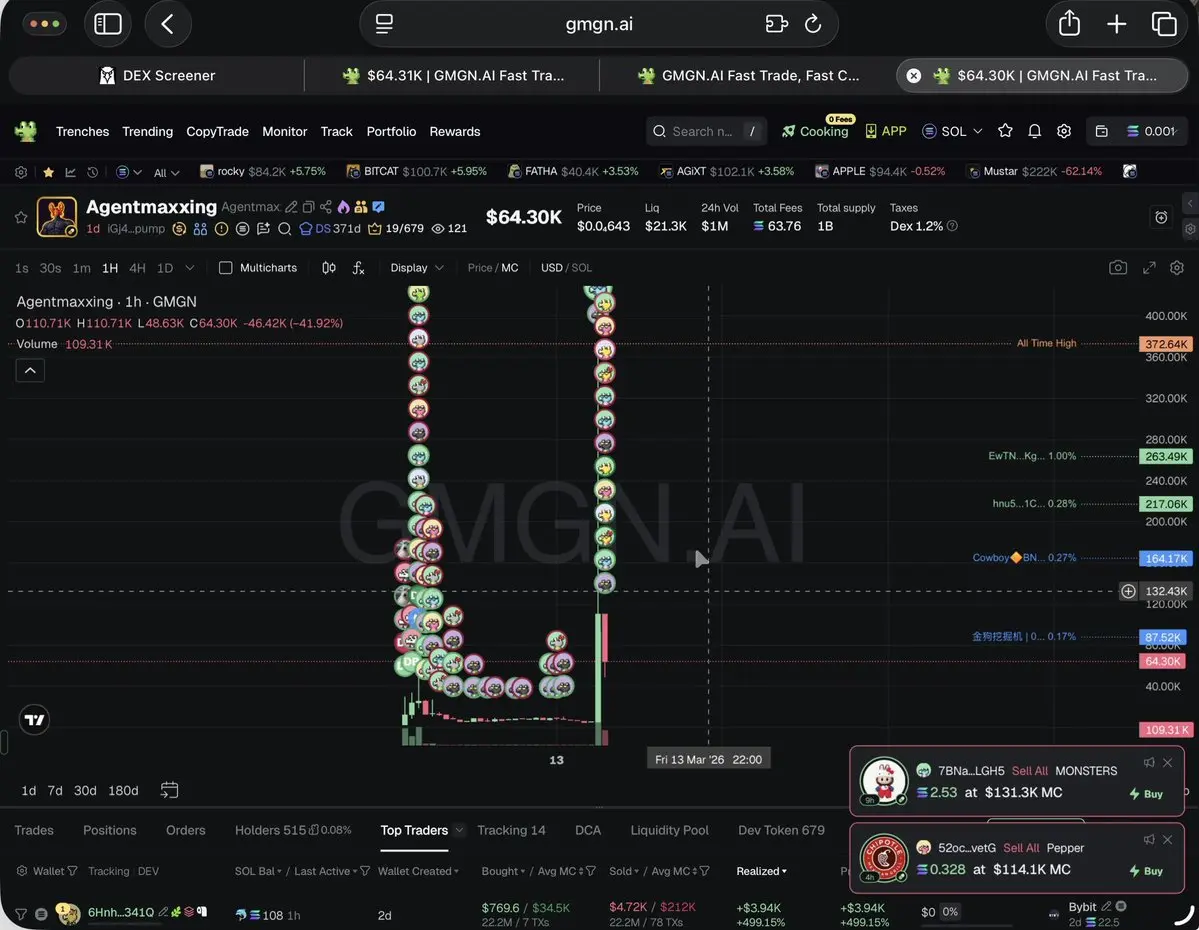
Task: Open wallet 6Hnh...341Q
Action: coord(120,912)
